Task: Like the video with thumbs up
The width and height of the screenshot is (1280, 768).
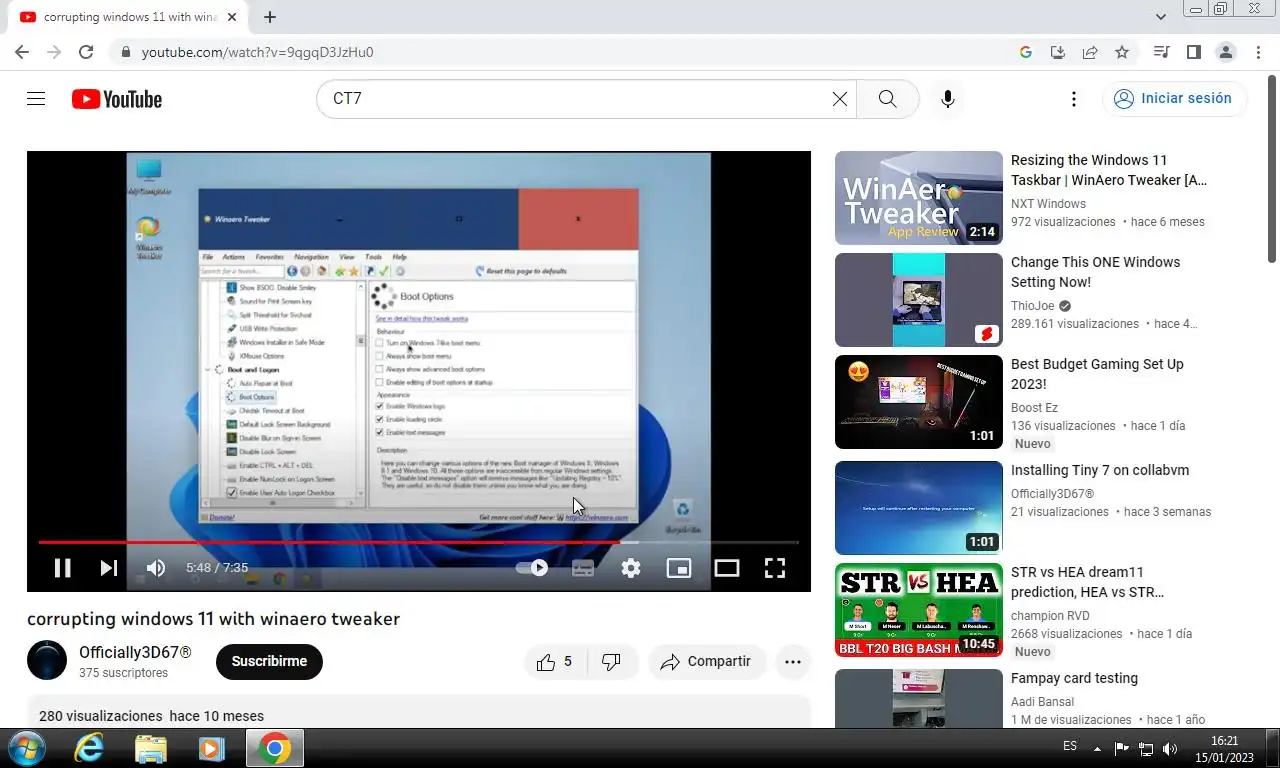Action: click(557, 662)
